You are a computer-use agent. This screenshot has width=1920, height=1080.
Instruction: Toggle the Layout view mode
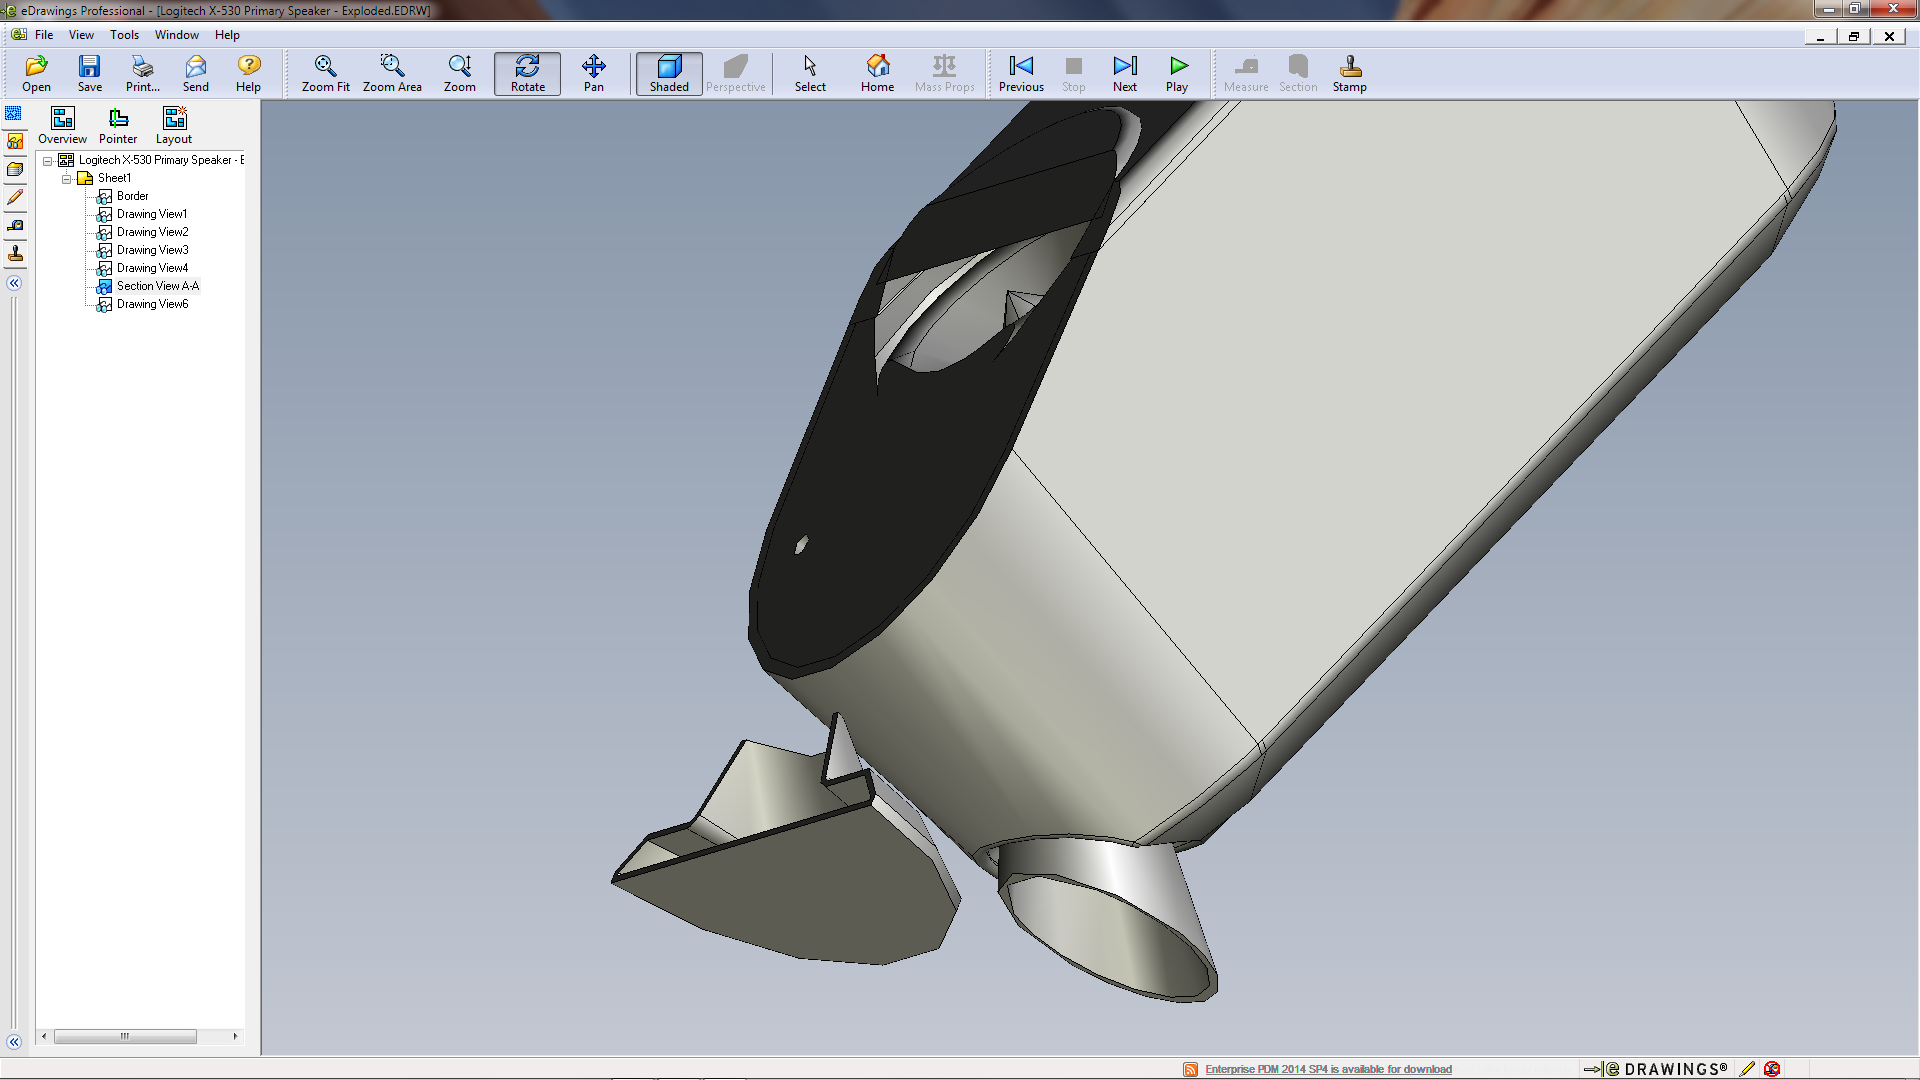[174, 125]
